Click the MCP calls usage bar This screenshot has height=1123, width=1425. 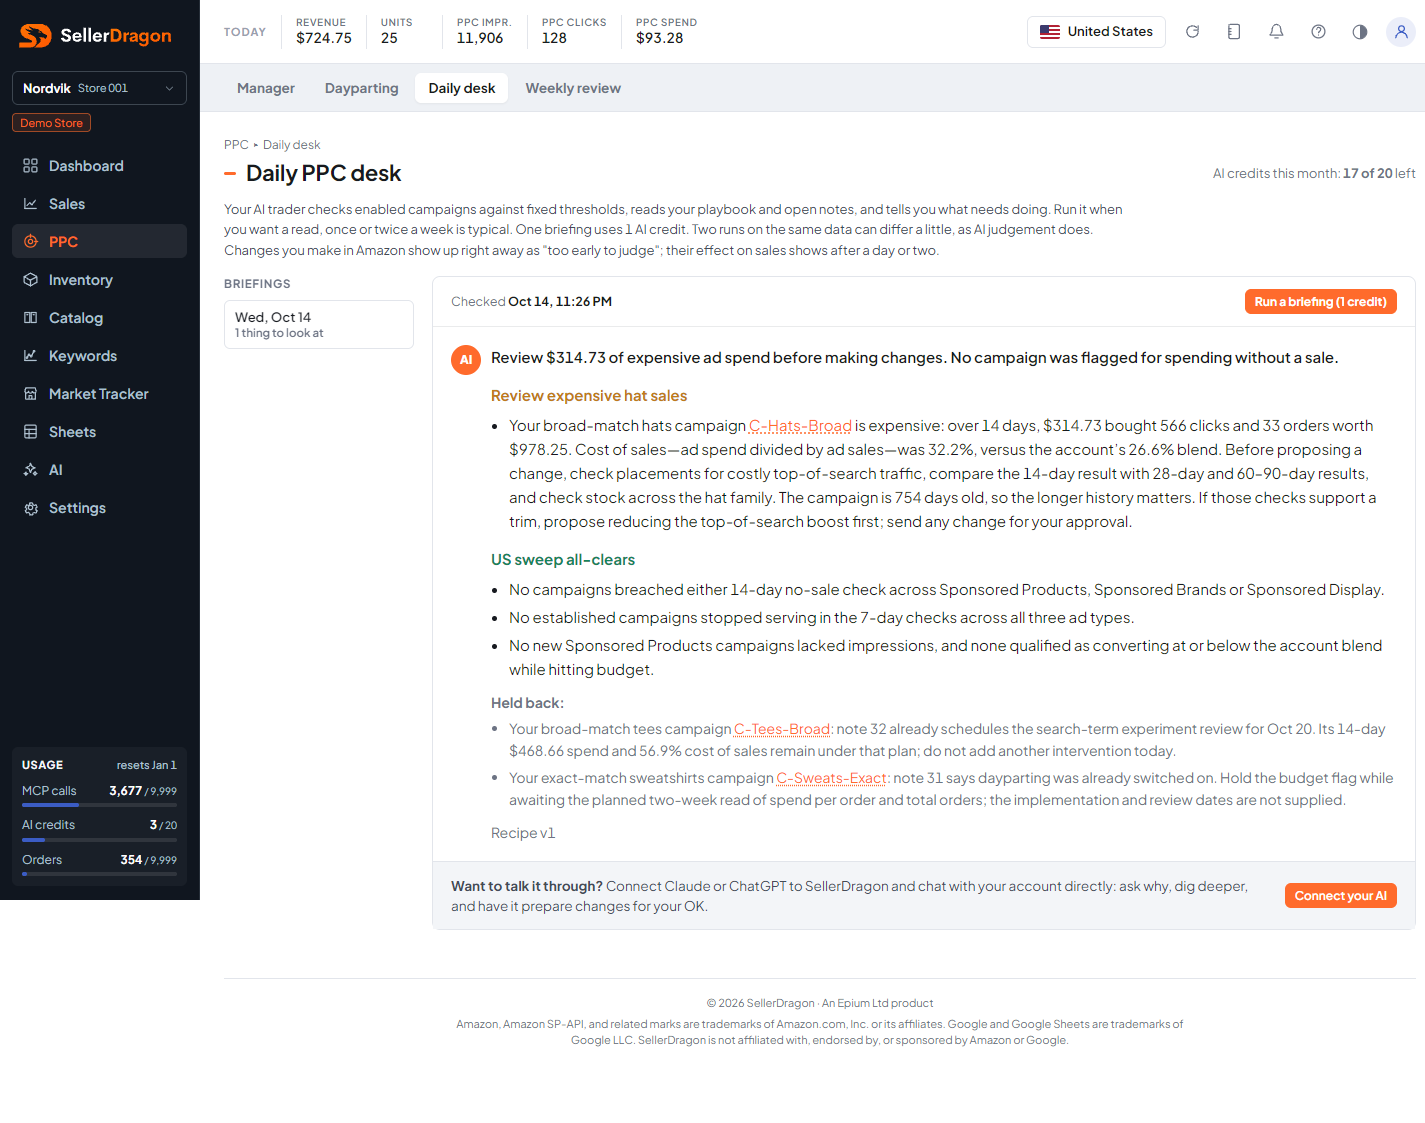99,804
